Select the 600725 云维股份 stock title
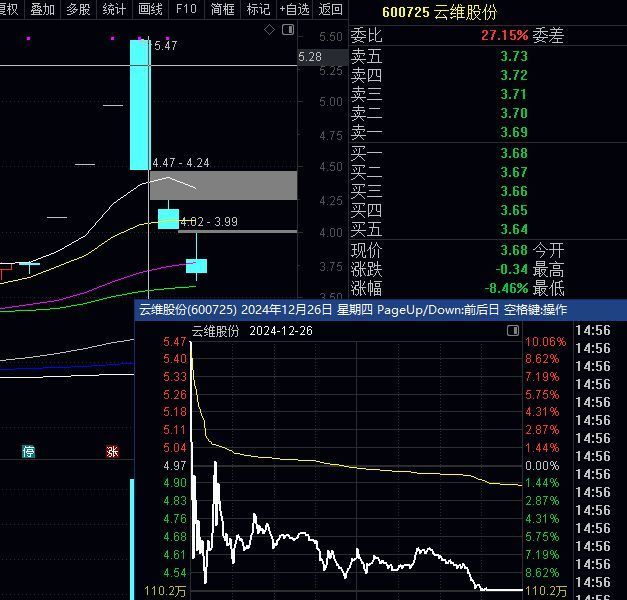 439,12
